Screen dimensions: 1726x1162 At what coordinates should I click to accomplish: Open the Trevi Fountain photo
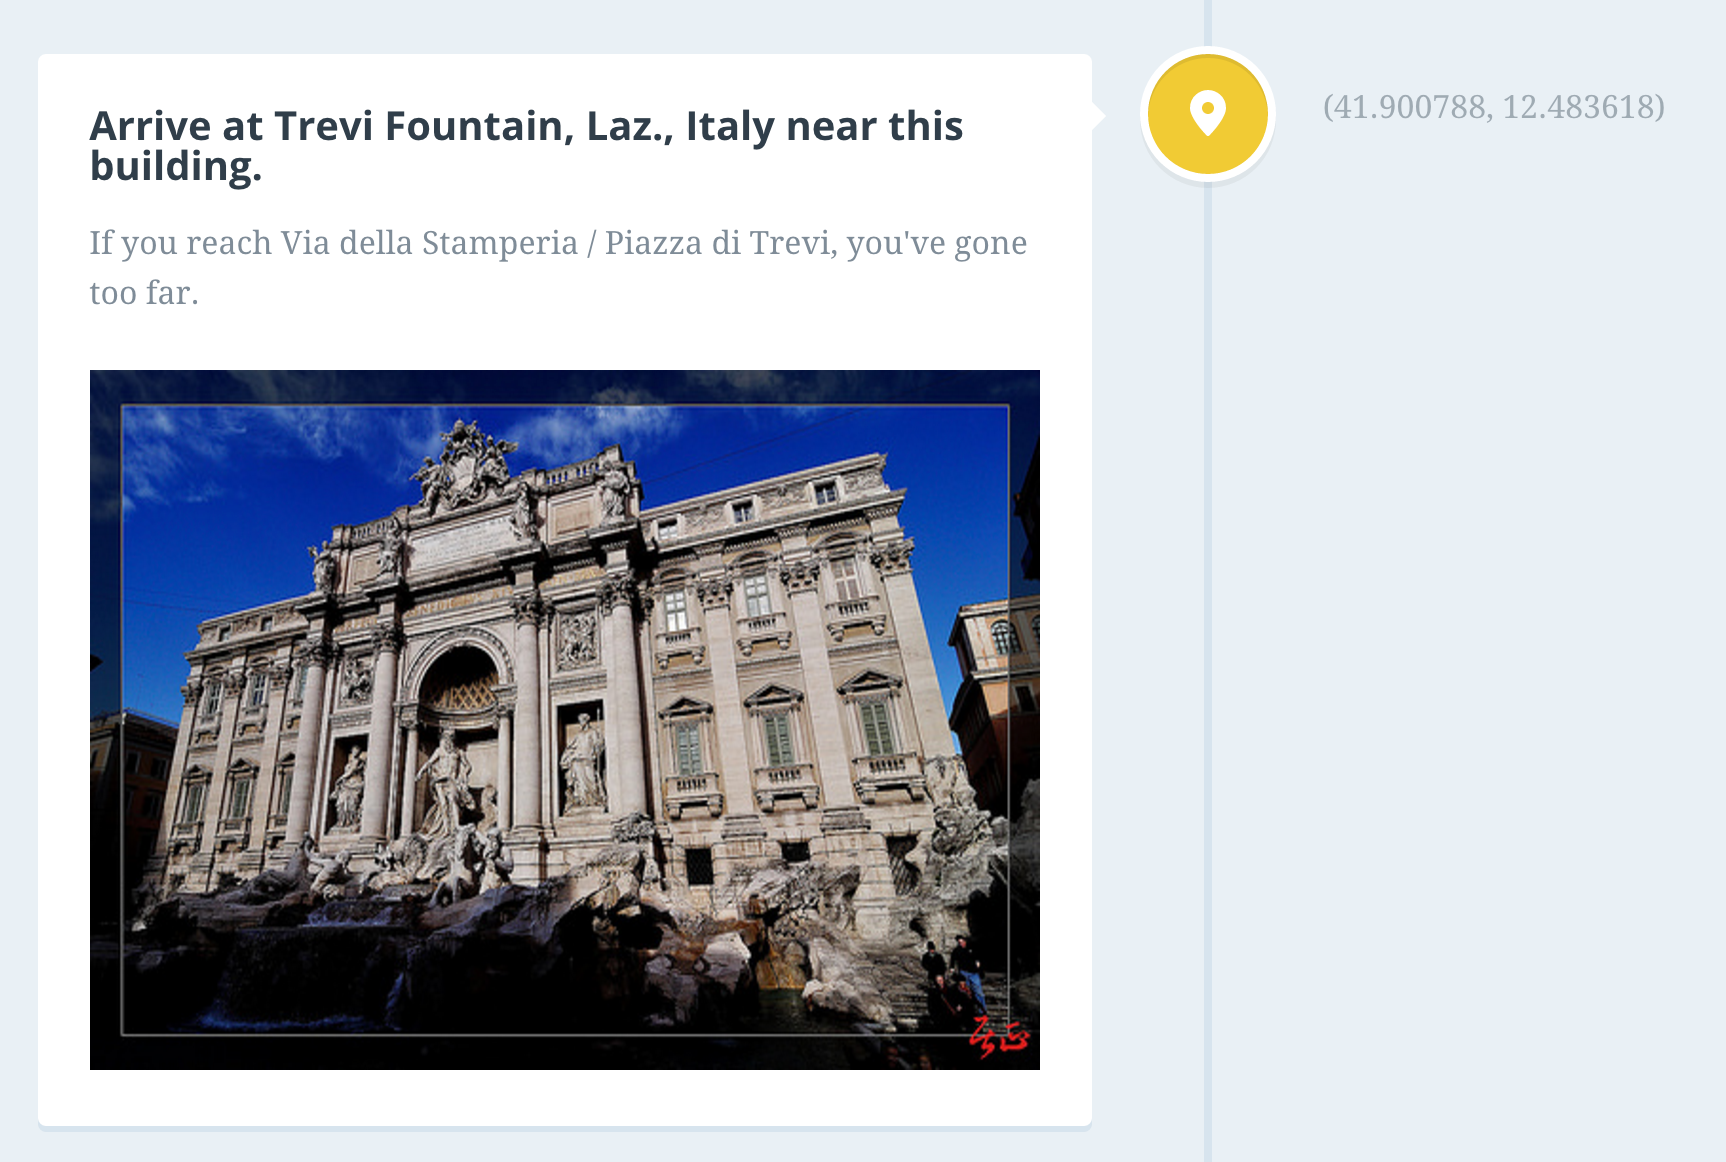[x=565, y=720]
